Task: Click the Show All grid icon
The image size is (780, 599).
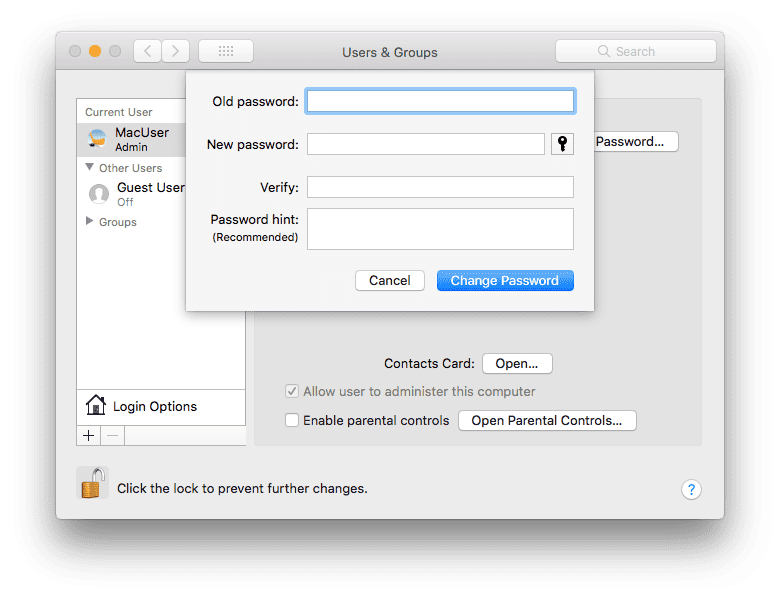Action: [x=226, y=51]
